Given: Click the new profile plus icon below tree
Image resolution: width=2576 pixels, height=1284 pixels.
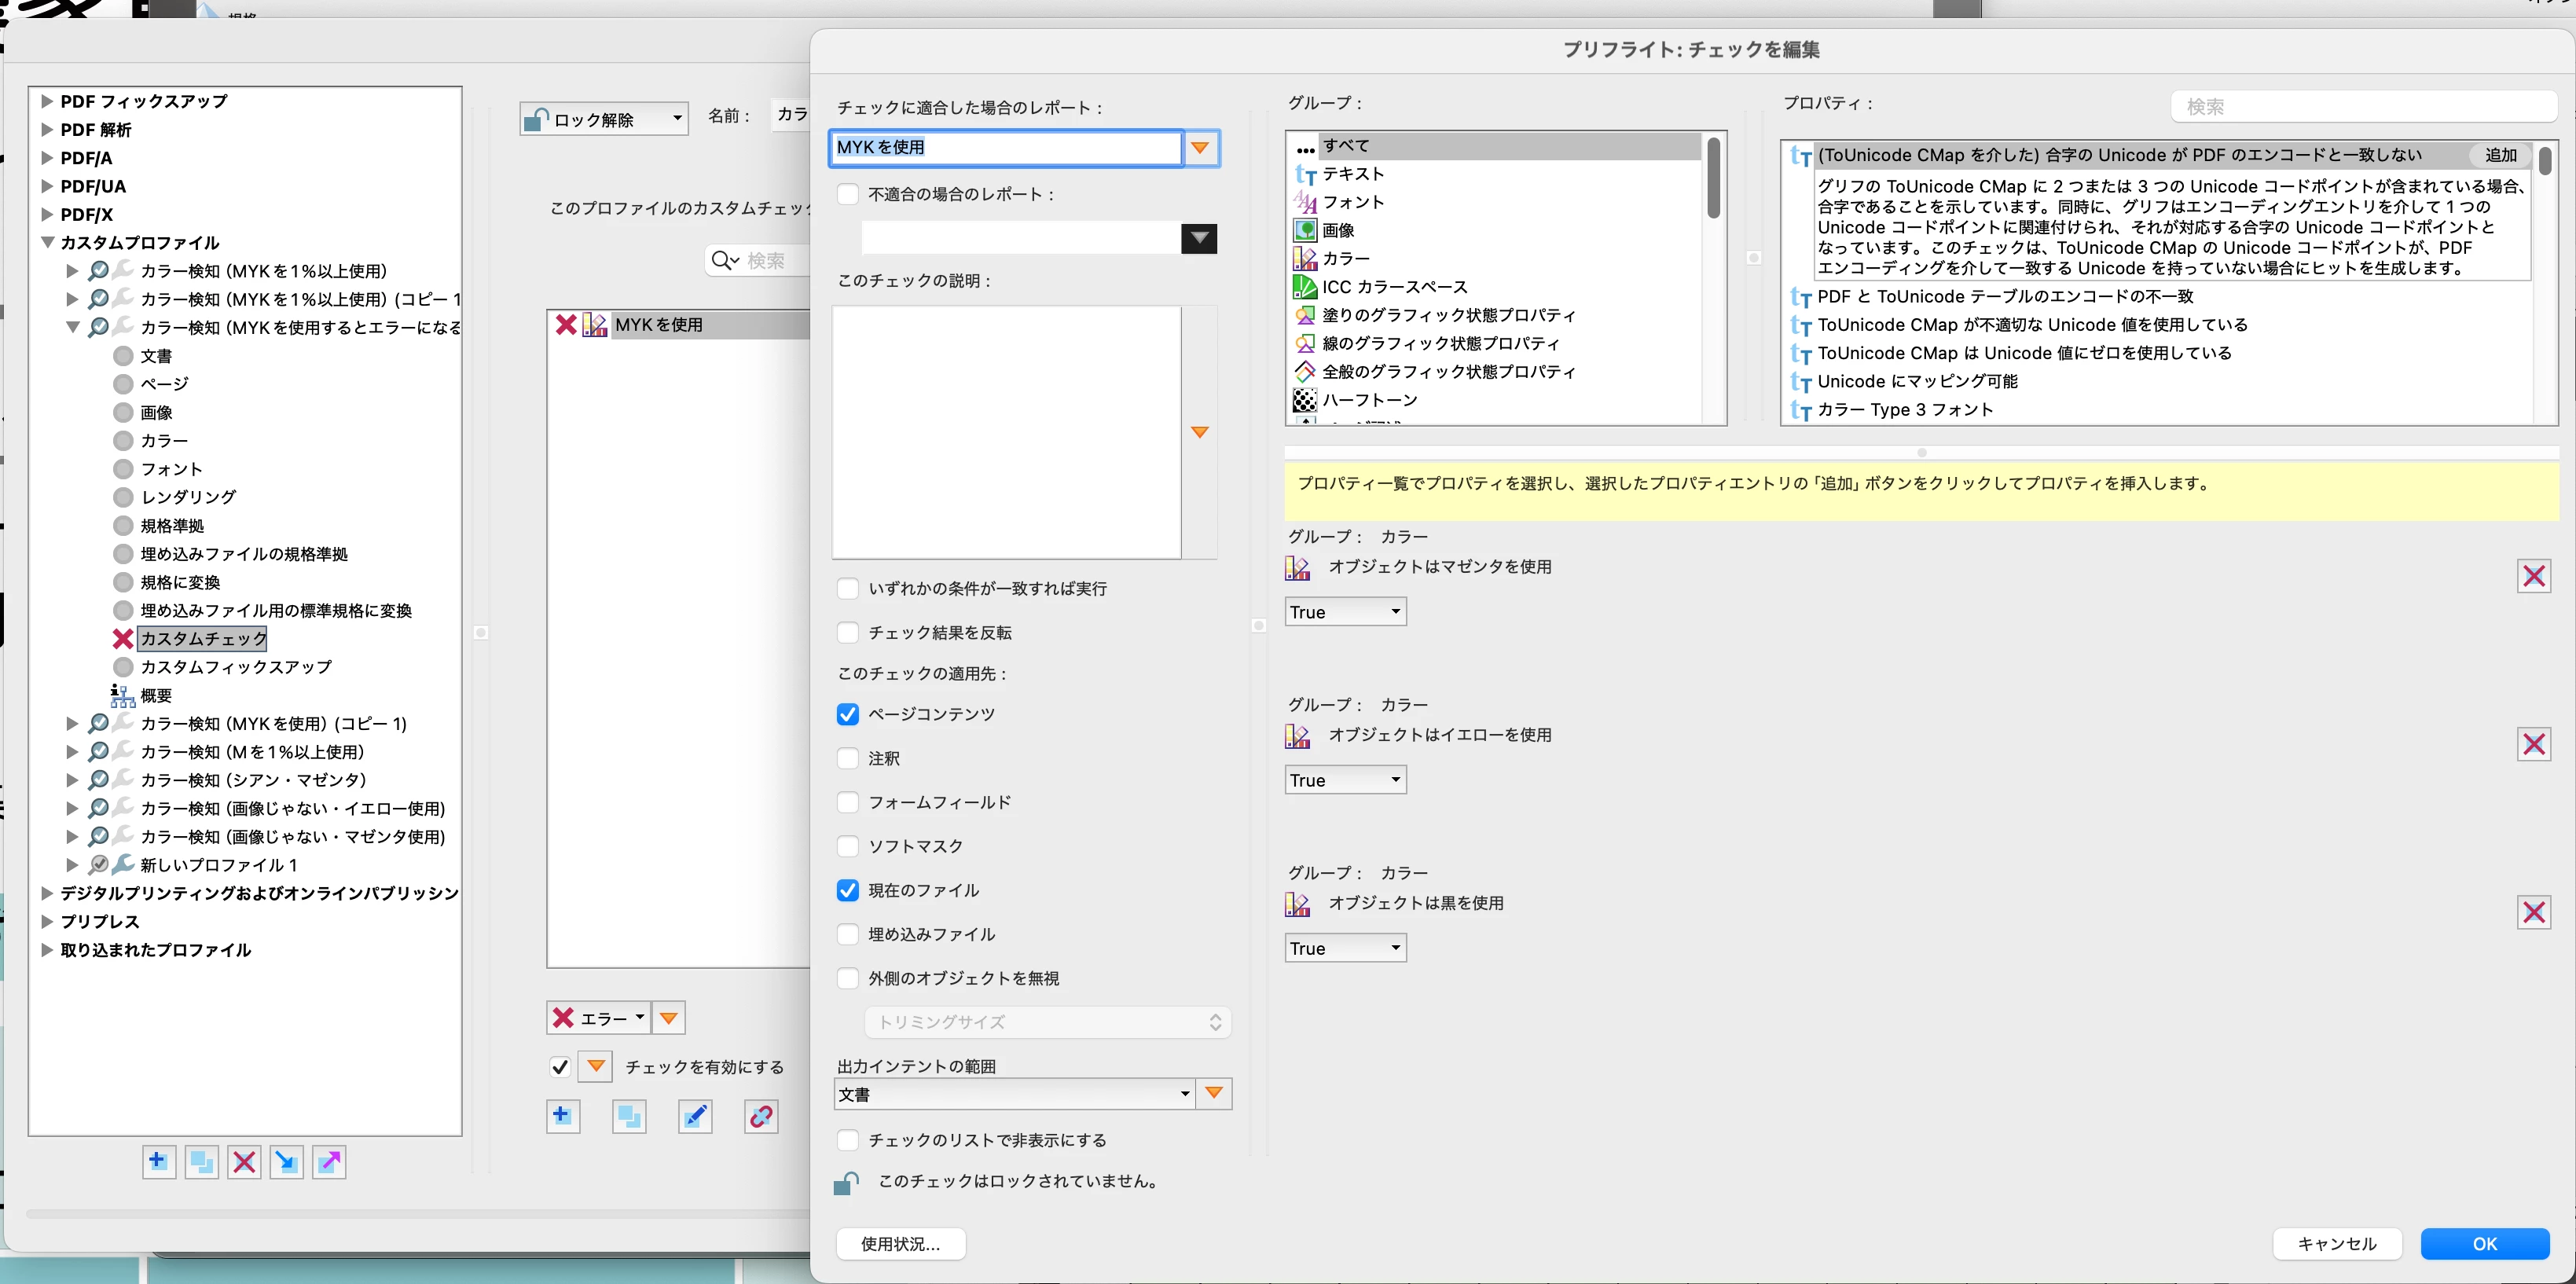Looking at the screenshot, I should pos(158,1161).
